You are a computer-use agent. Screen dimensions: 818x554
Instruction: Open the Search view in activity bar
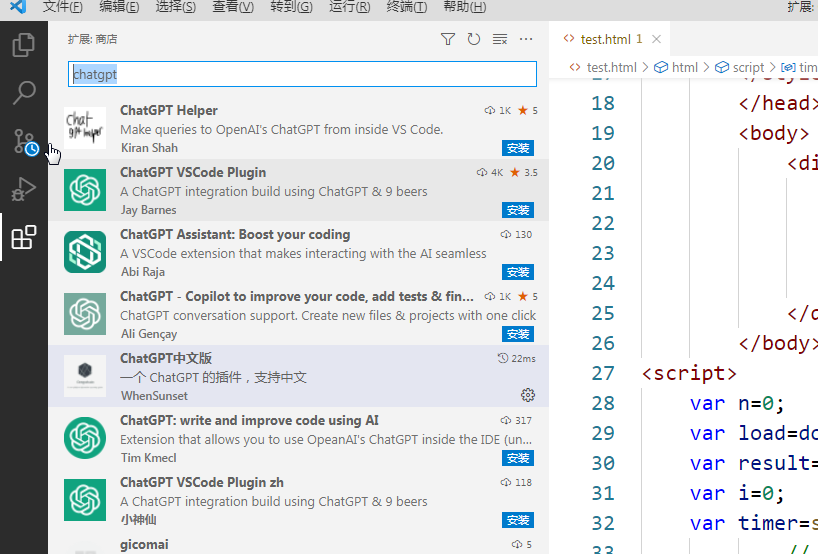pyautogui.click(x=23, y=93)
